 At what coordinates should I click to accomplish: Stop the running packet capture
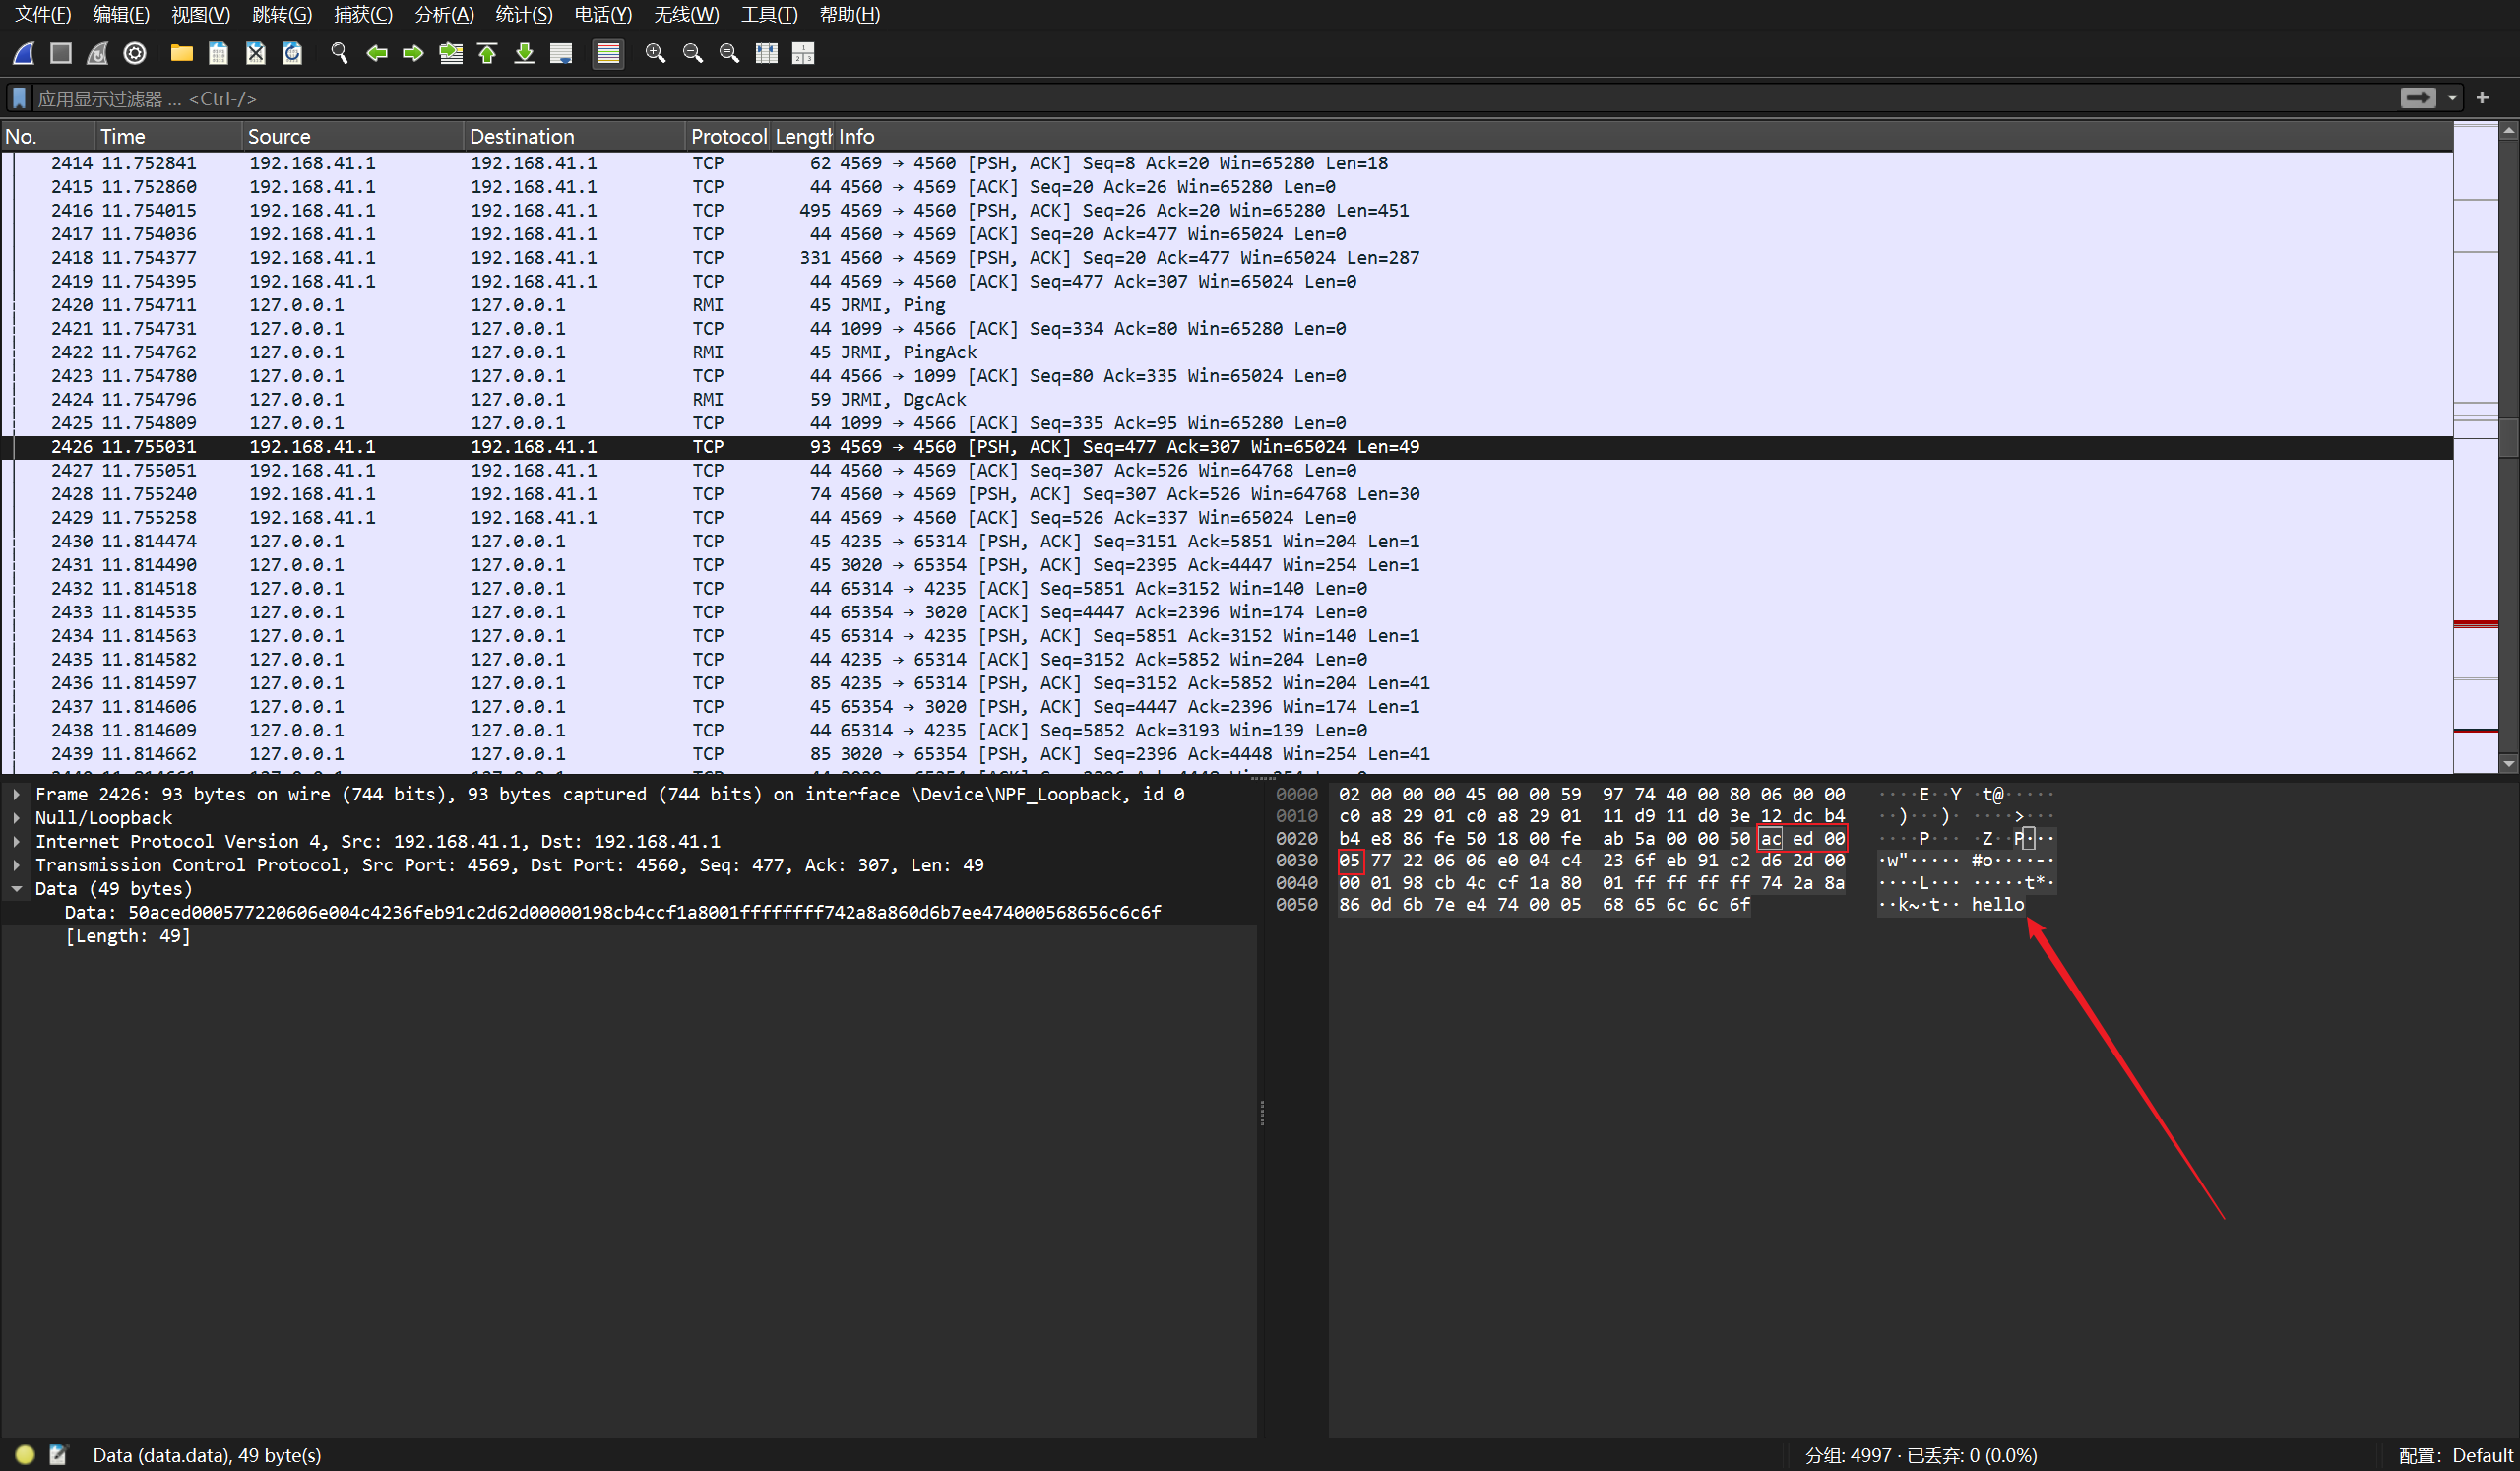(61, 53)
